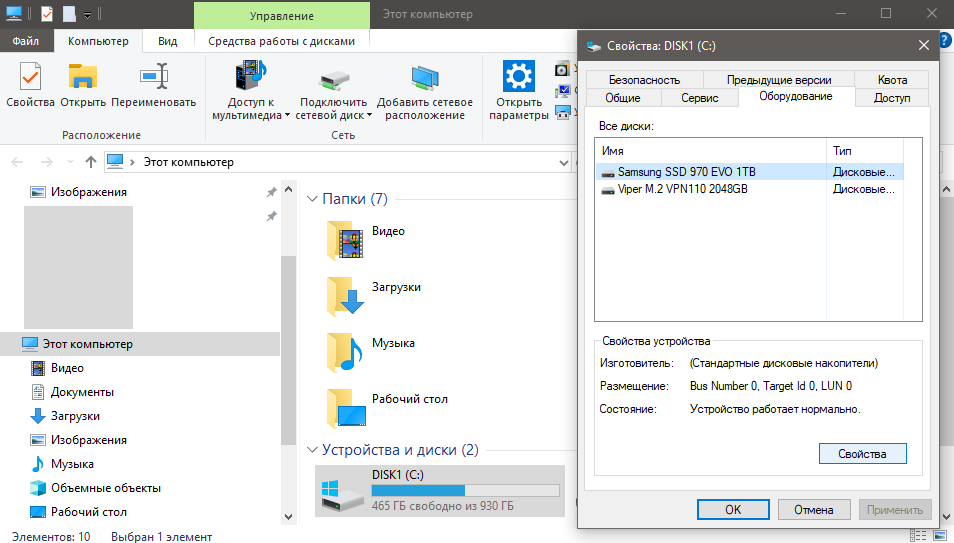Click the Имя column header
954x543 pixels.
pyautogui.click(x=711, y=151)
